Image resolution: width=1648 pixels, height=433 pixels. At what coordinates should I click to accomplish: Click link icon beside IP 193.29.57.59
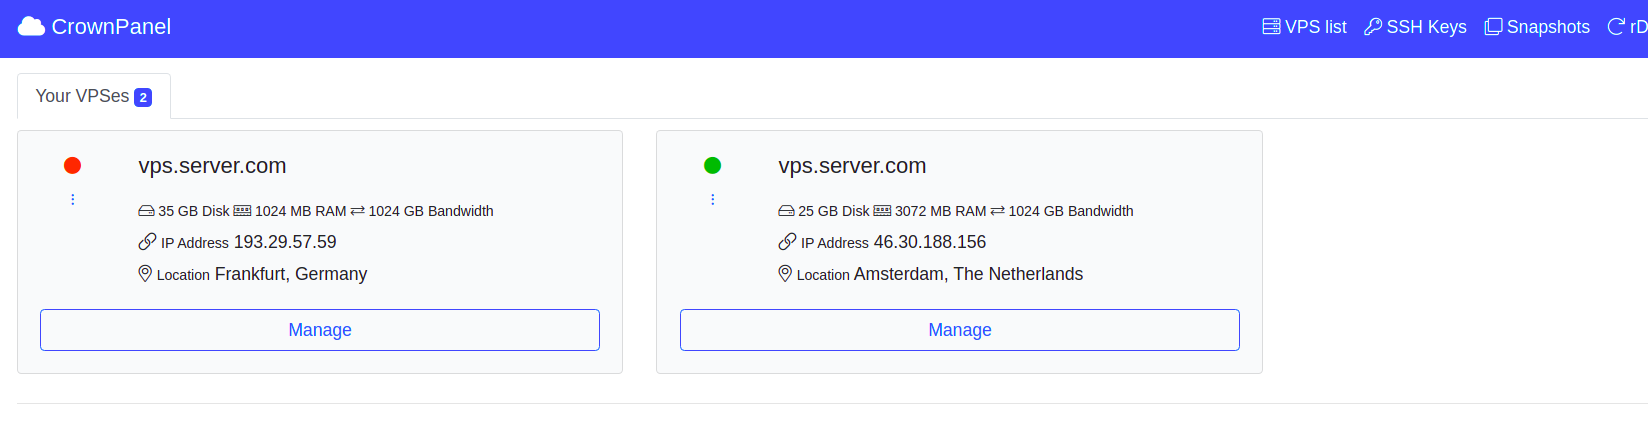(147, 242)
